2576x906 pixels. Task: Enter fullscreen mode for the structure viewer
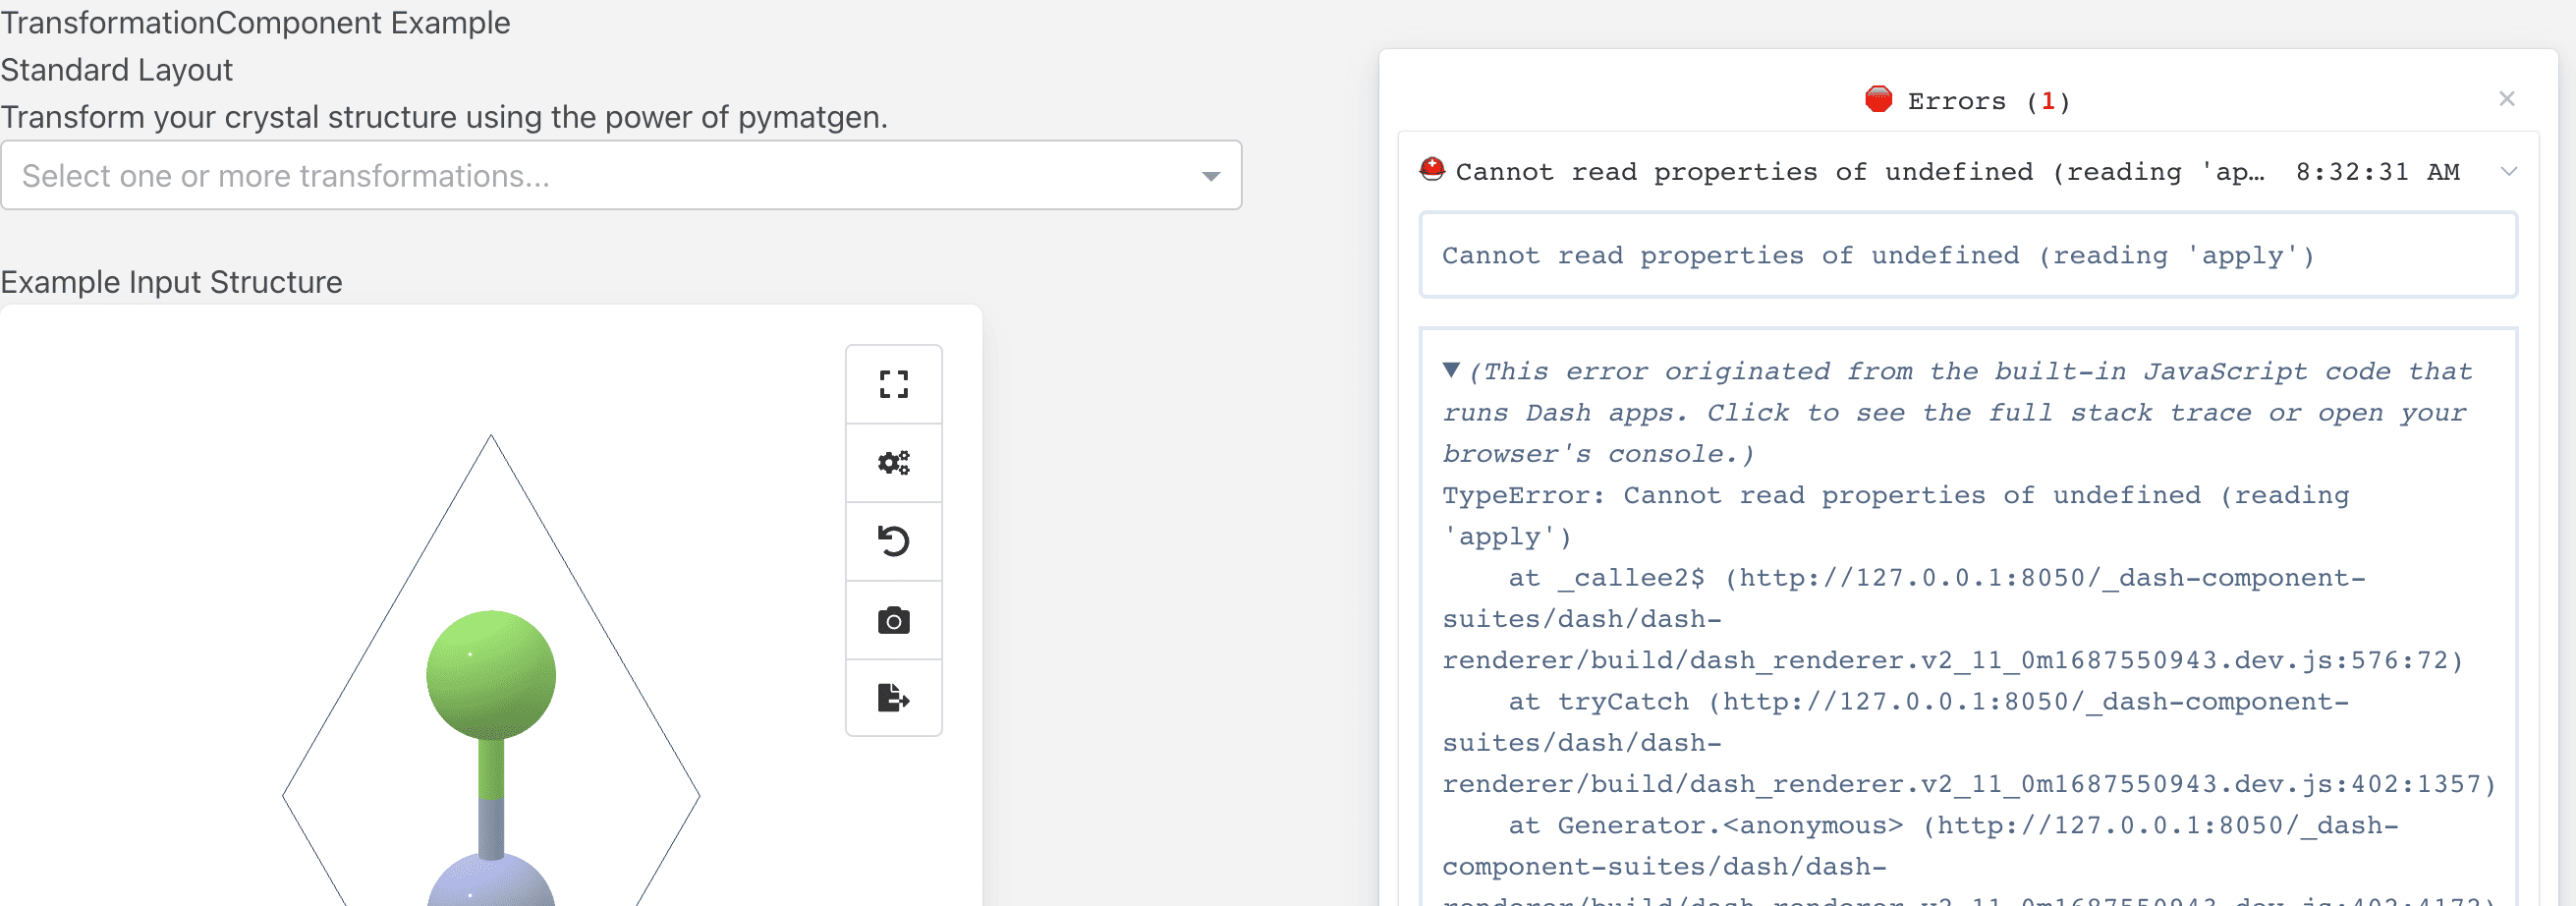coord(893,383)
